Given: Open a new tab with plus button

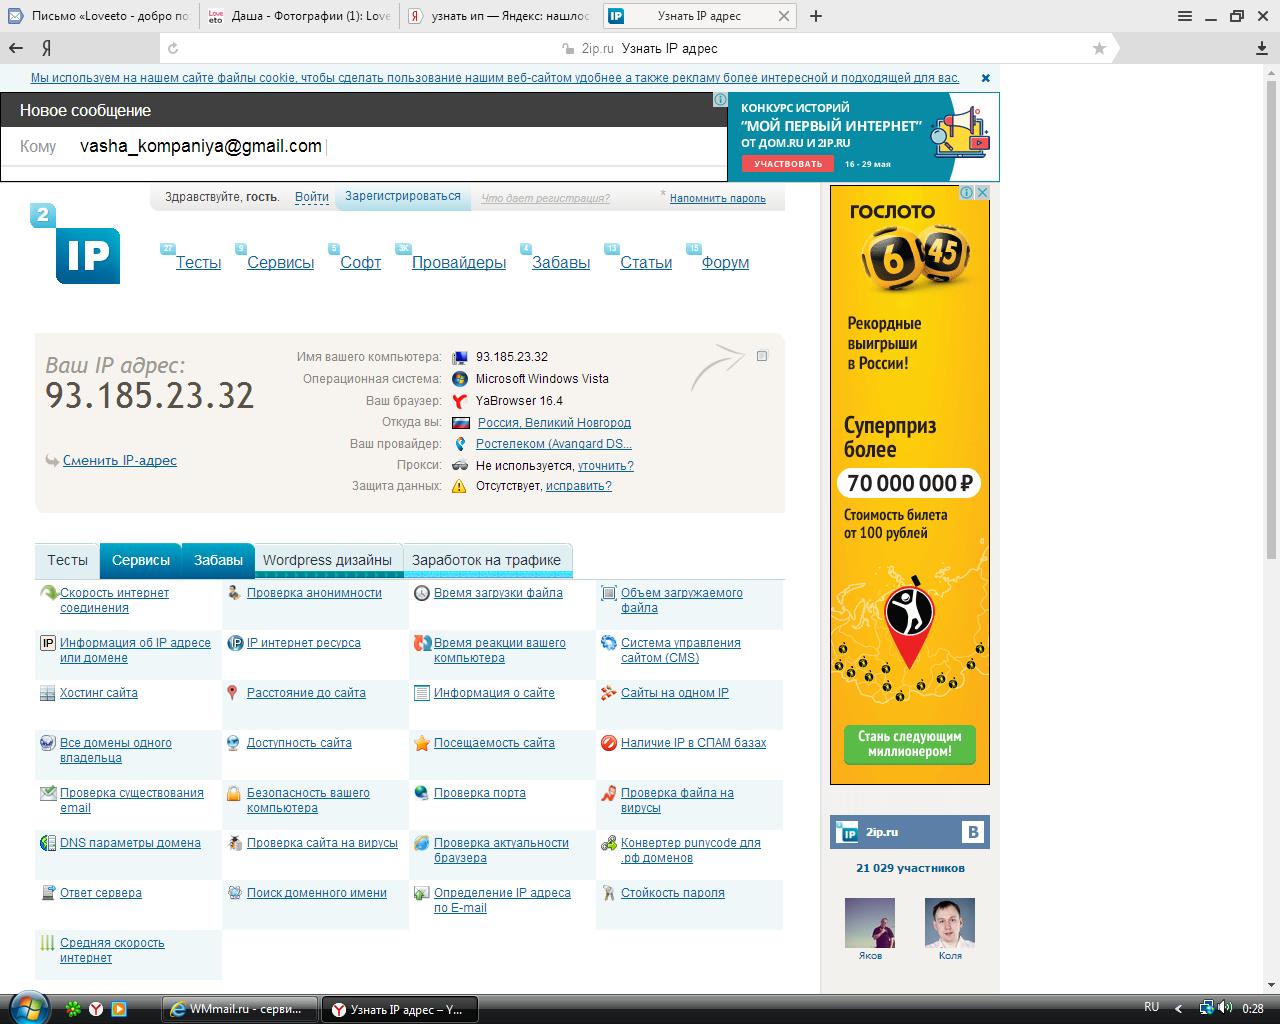Looking at the screenshot, I should pyautogui.click(x=816, y=16).
